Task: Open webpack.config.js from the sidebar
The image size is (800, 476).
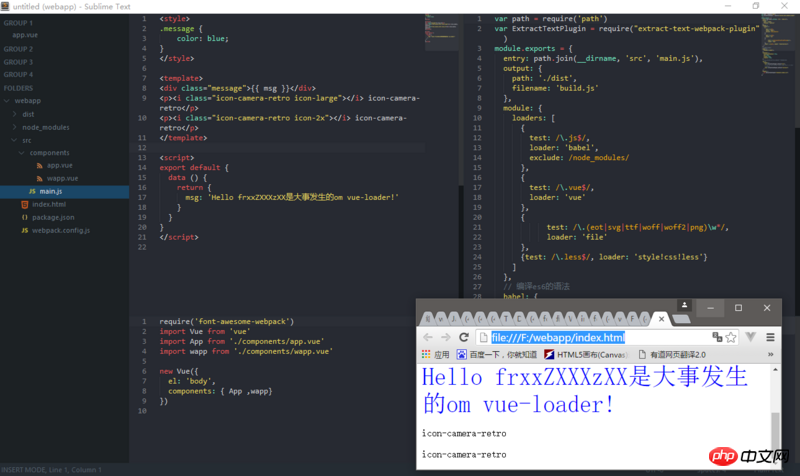Action: (x=60, y=230)
